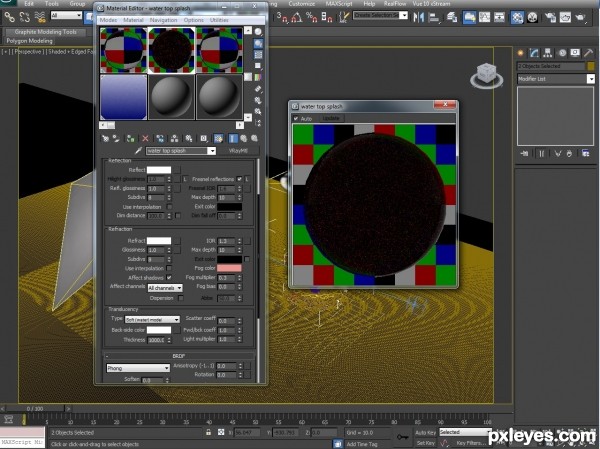Open the Display command panel tab

click(x=575, y=53)
